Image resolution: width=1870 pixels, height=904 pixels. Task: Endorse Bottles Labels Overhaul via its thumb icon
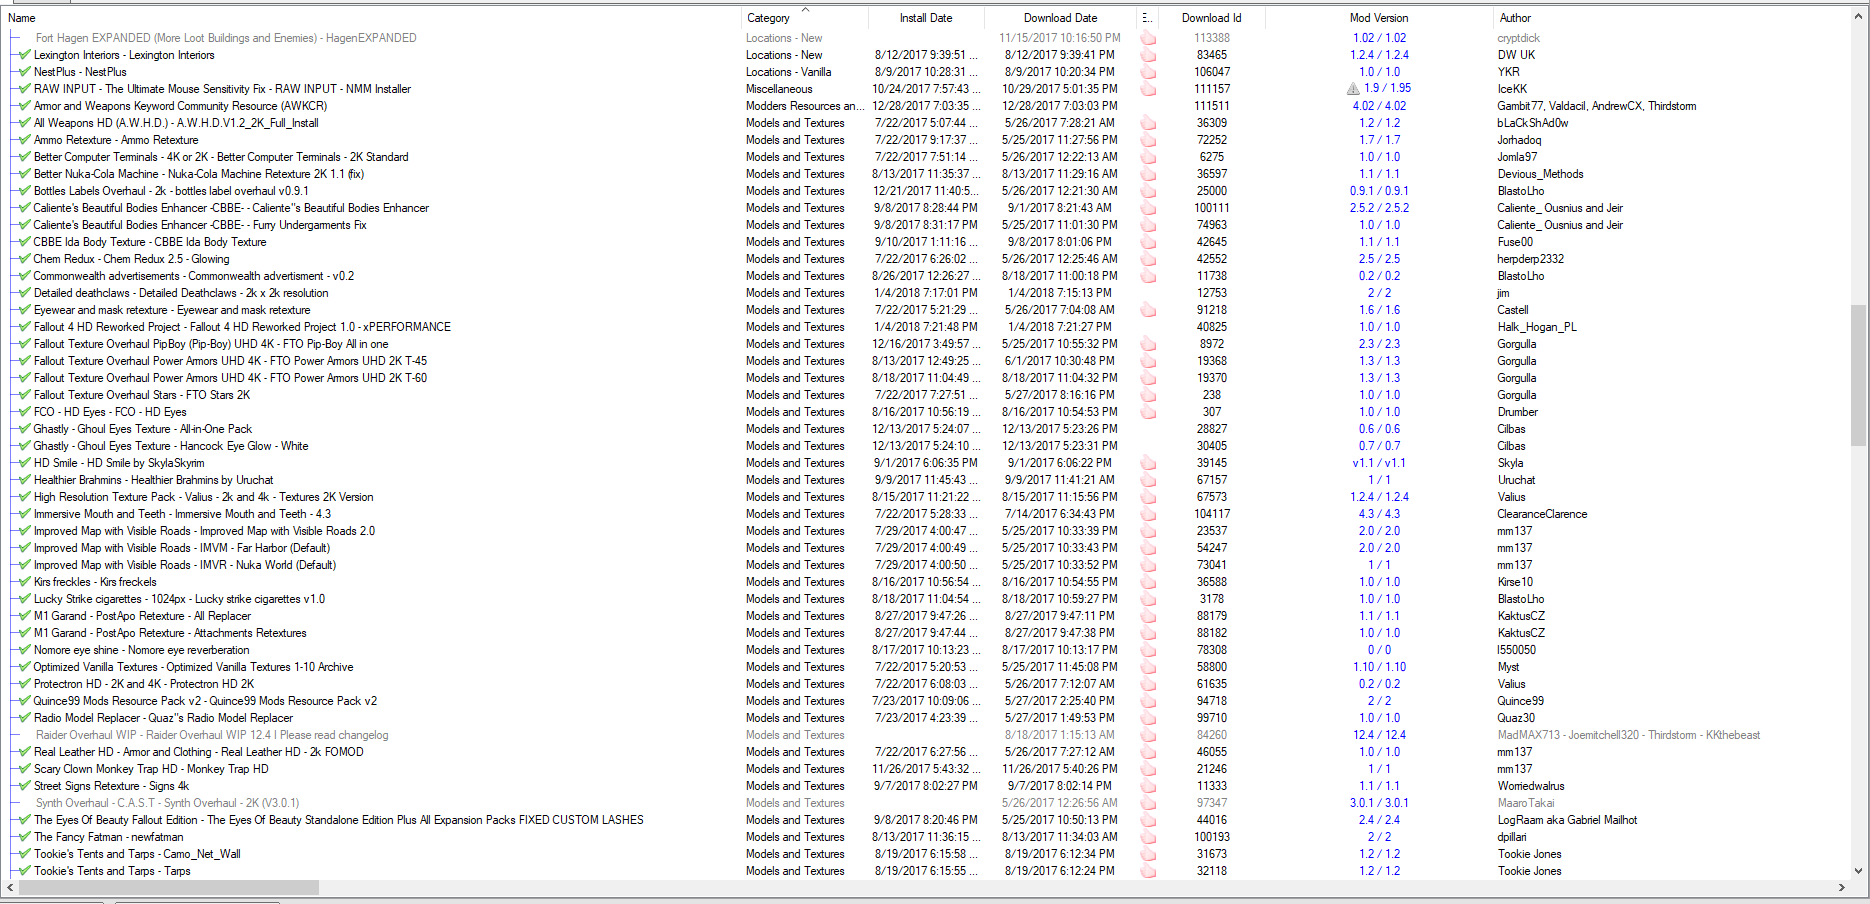1148,191
